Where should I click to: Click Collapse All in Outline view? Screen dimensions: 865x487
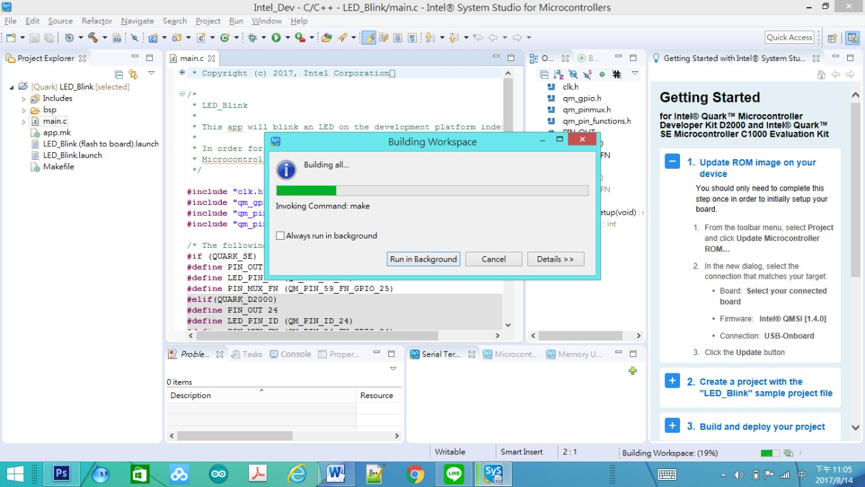click(x=544, y=74)
